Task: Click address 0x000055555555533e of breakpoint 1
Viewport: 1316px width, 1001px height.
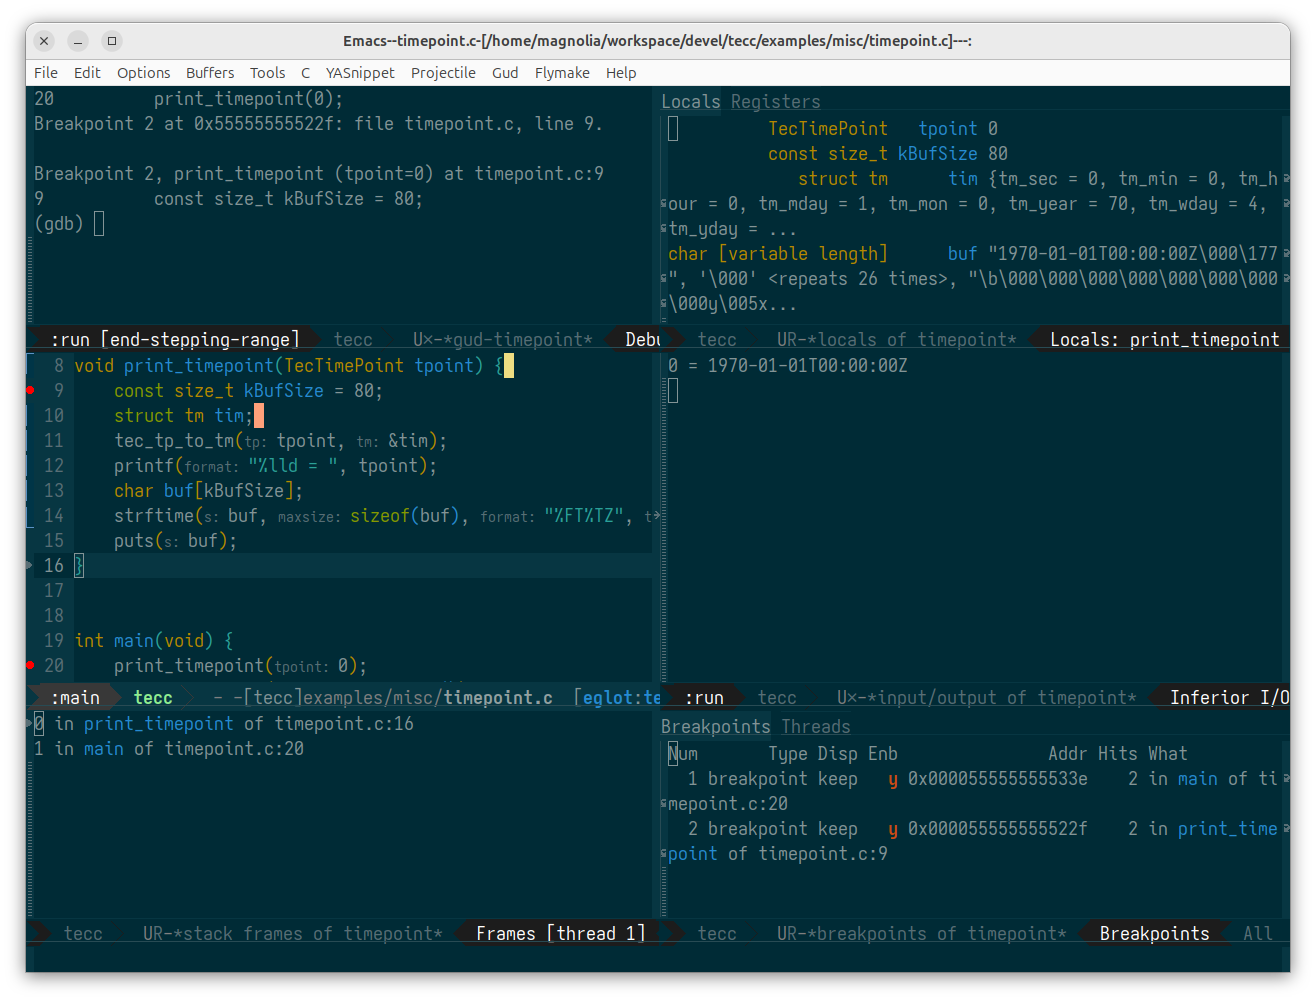Action: tap(997, 779)
